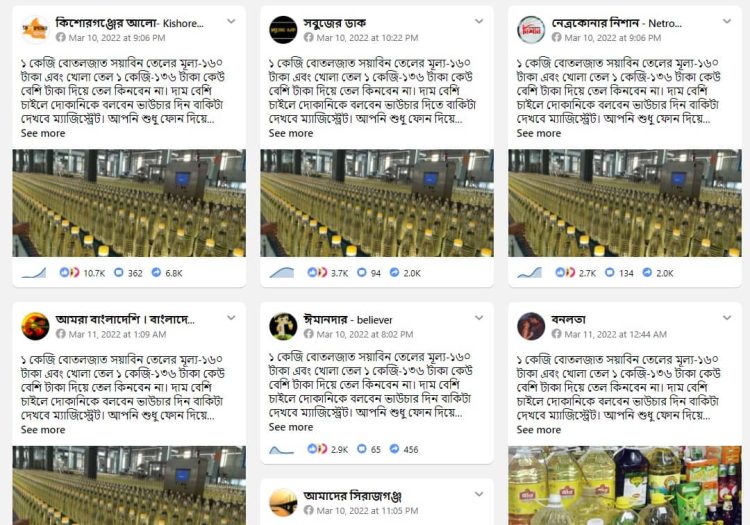Image resolution: width=750 pixels, height=525 pixels.
Task: Click the share icon next to 456
Action: [394, 449]
